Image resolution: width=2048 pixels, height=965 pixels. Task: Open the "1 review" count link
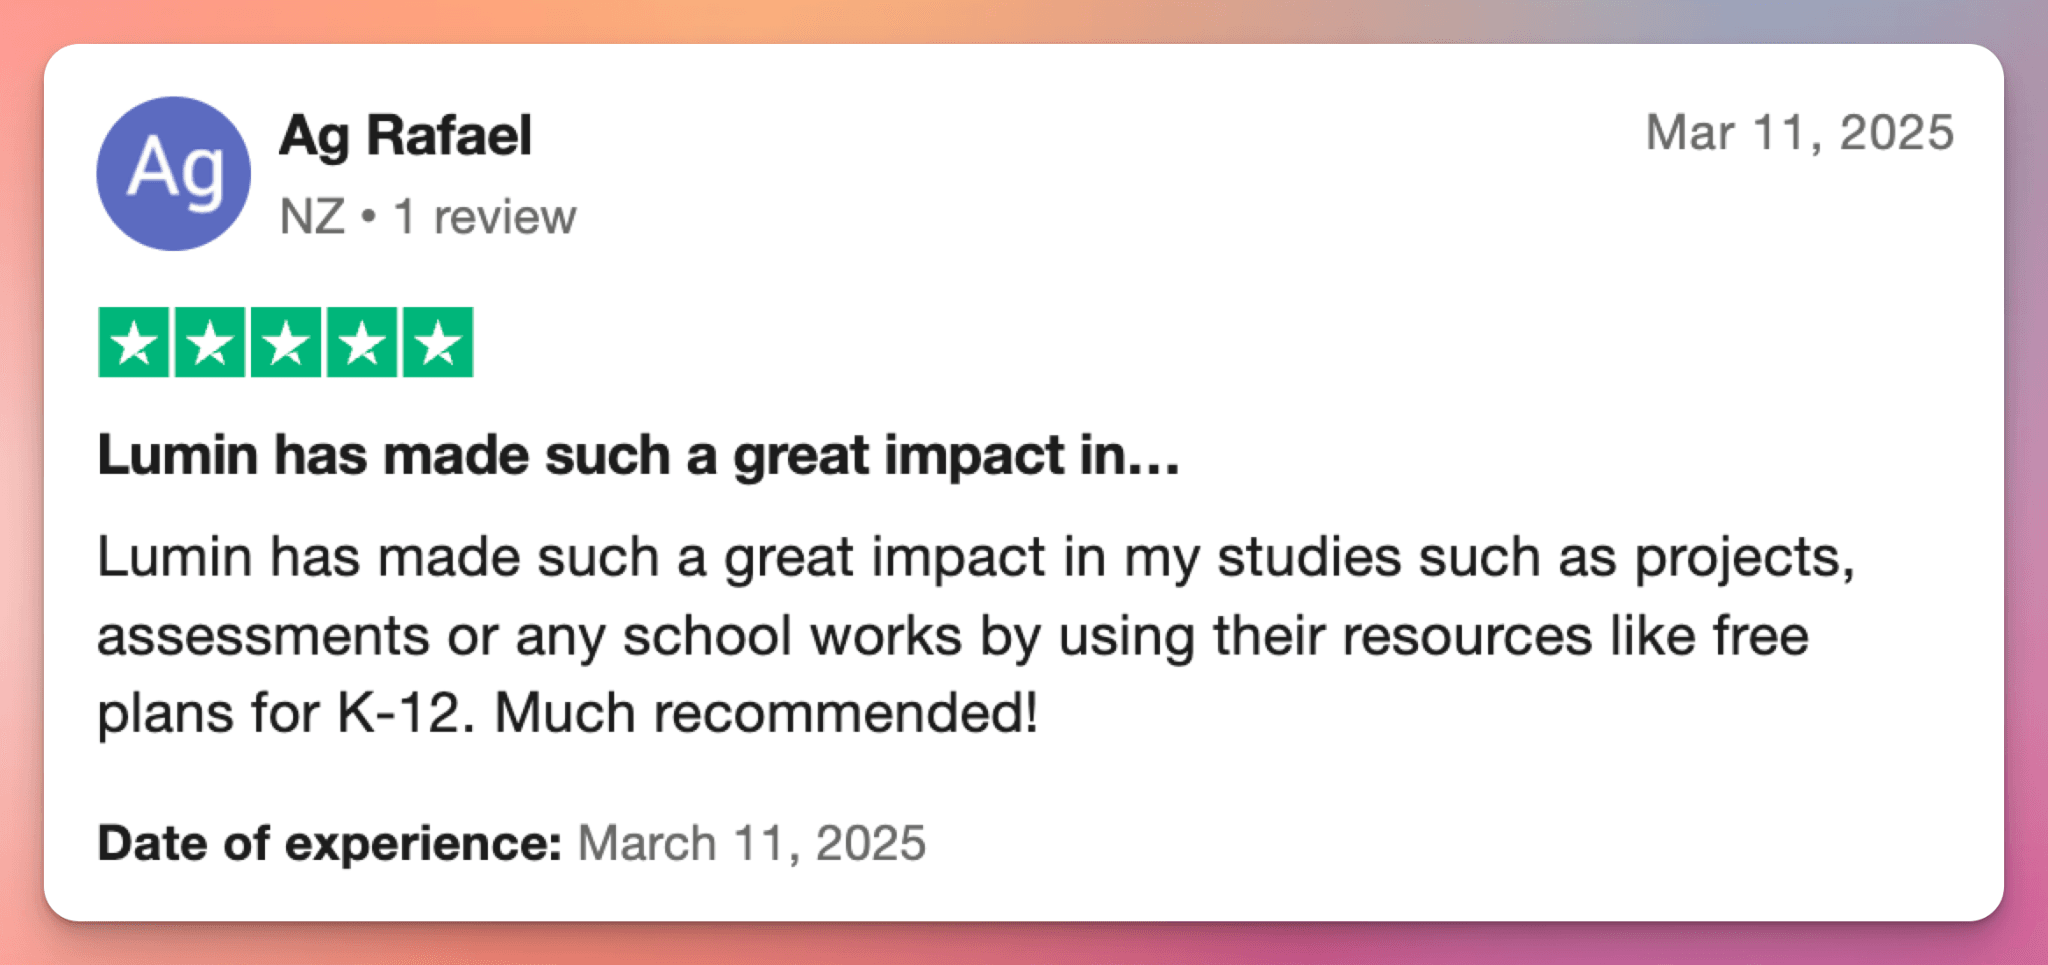click(485, 216)
